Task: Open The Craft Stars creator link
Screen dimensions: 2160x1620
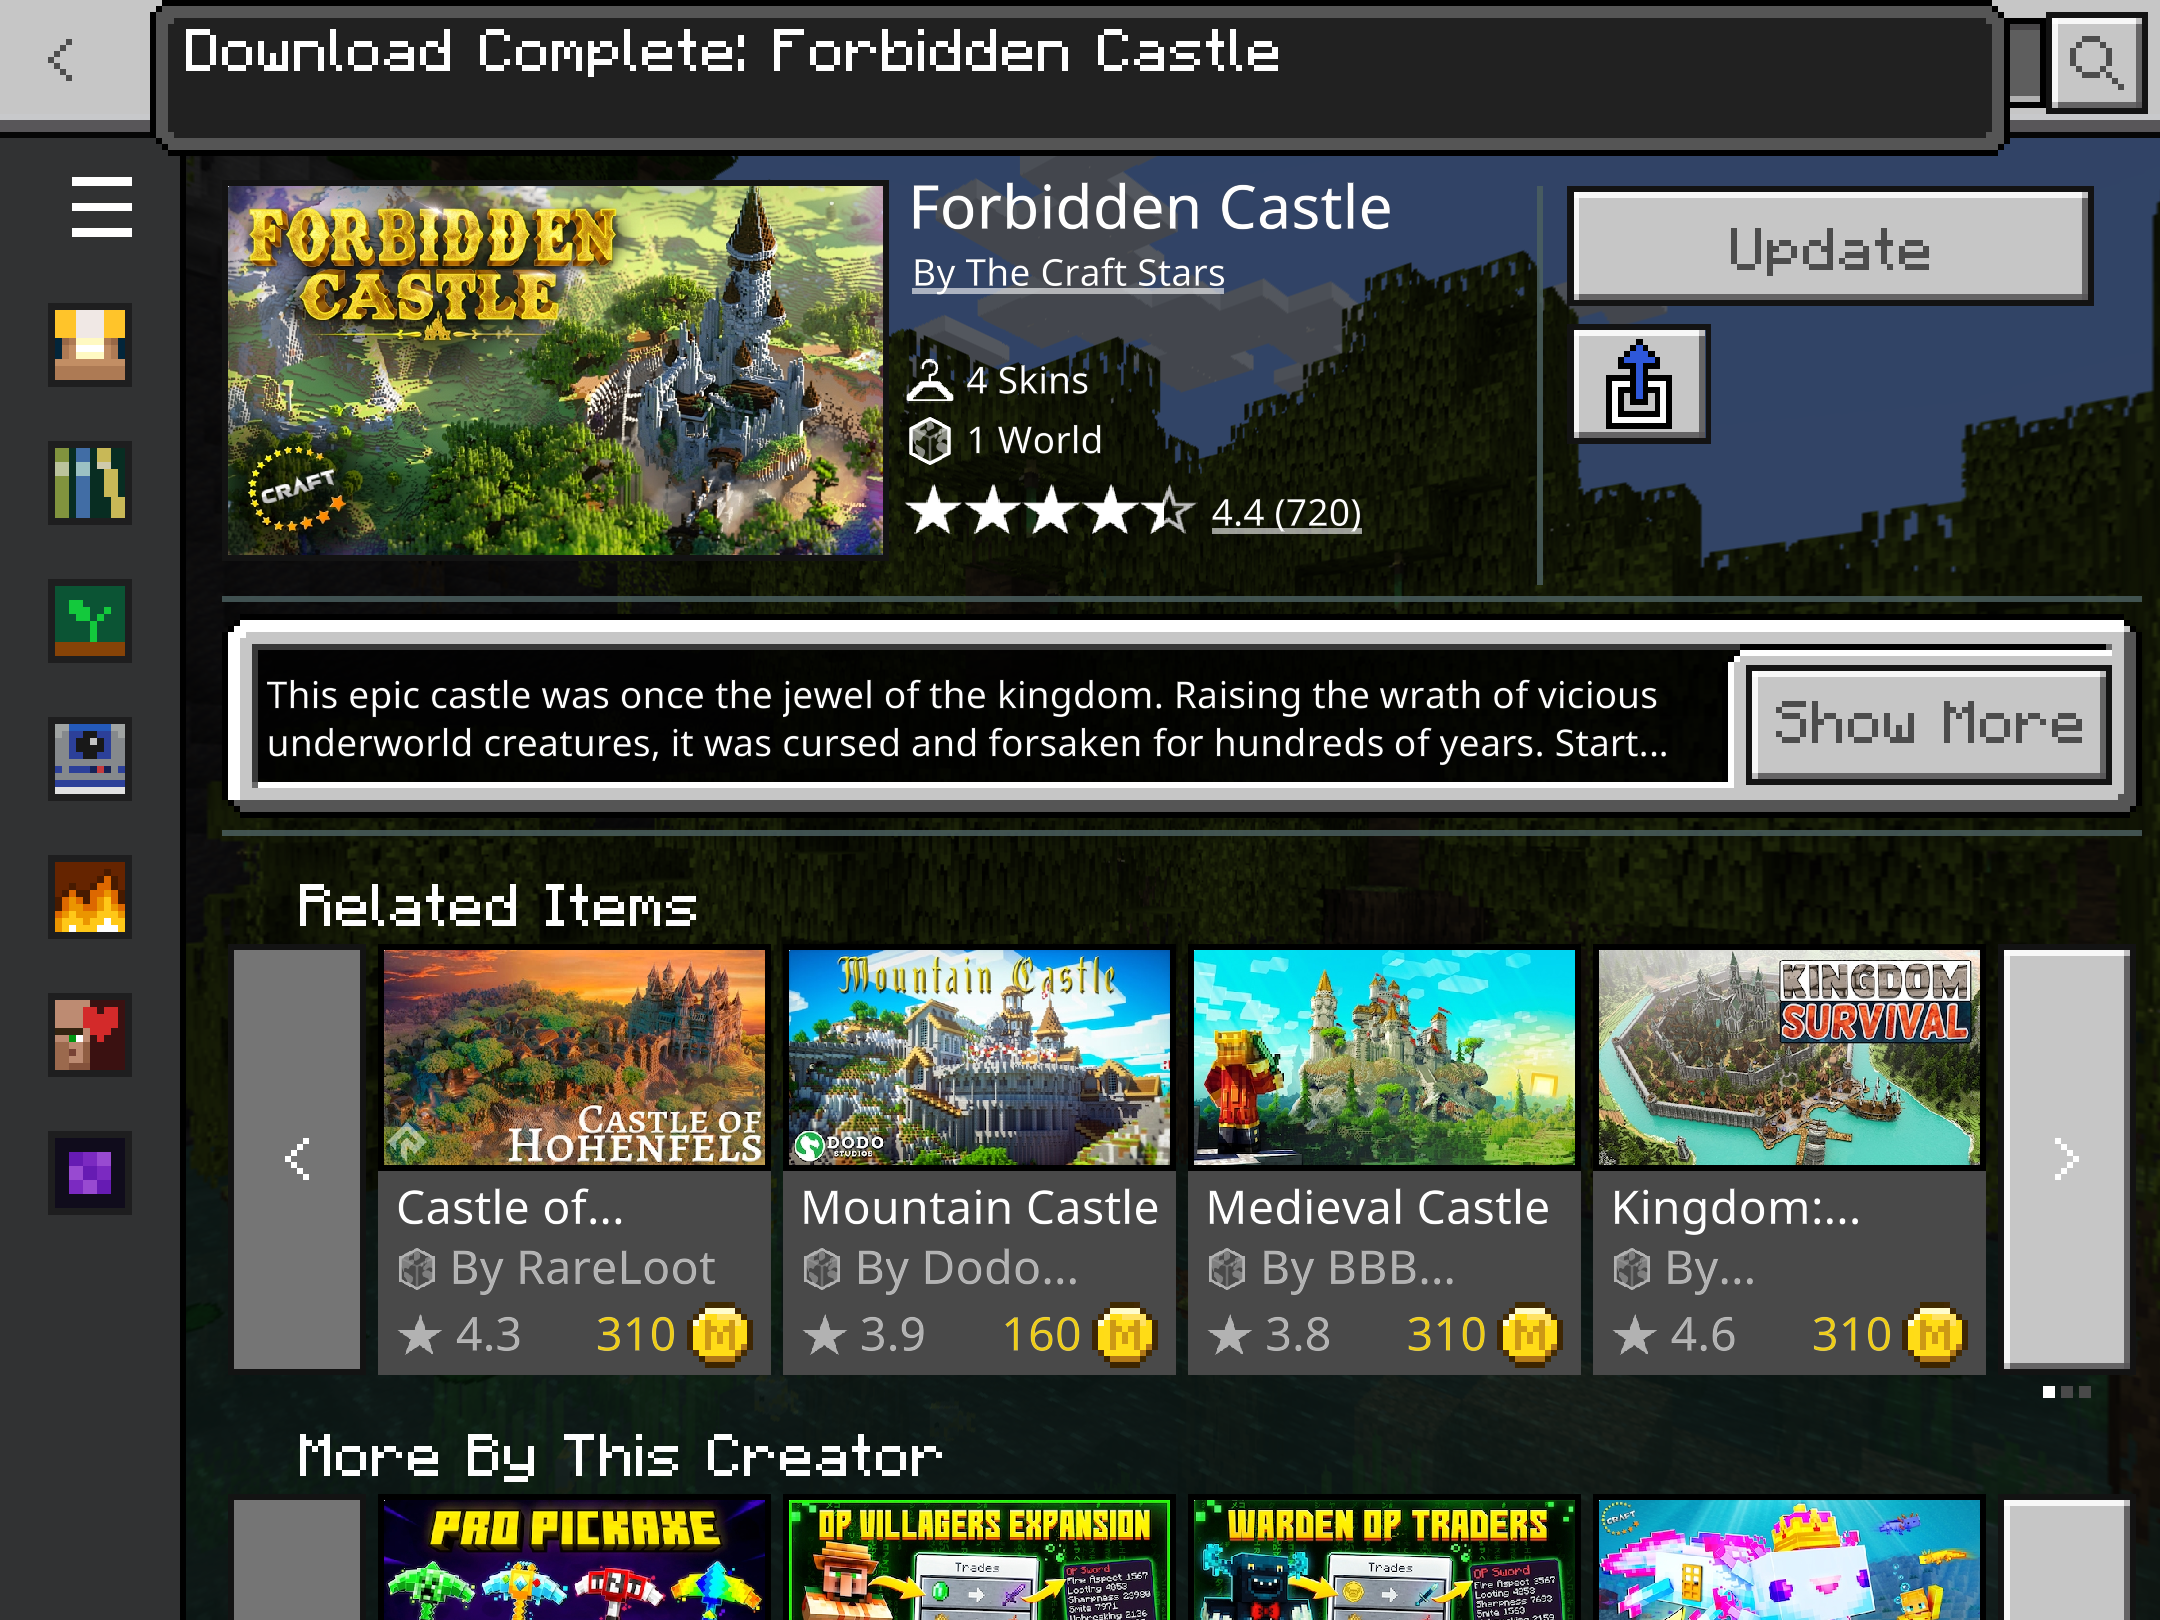Action: click(x=1068, y=273)
